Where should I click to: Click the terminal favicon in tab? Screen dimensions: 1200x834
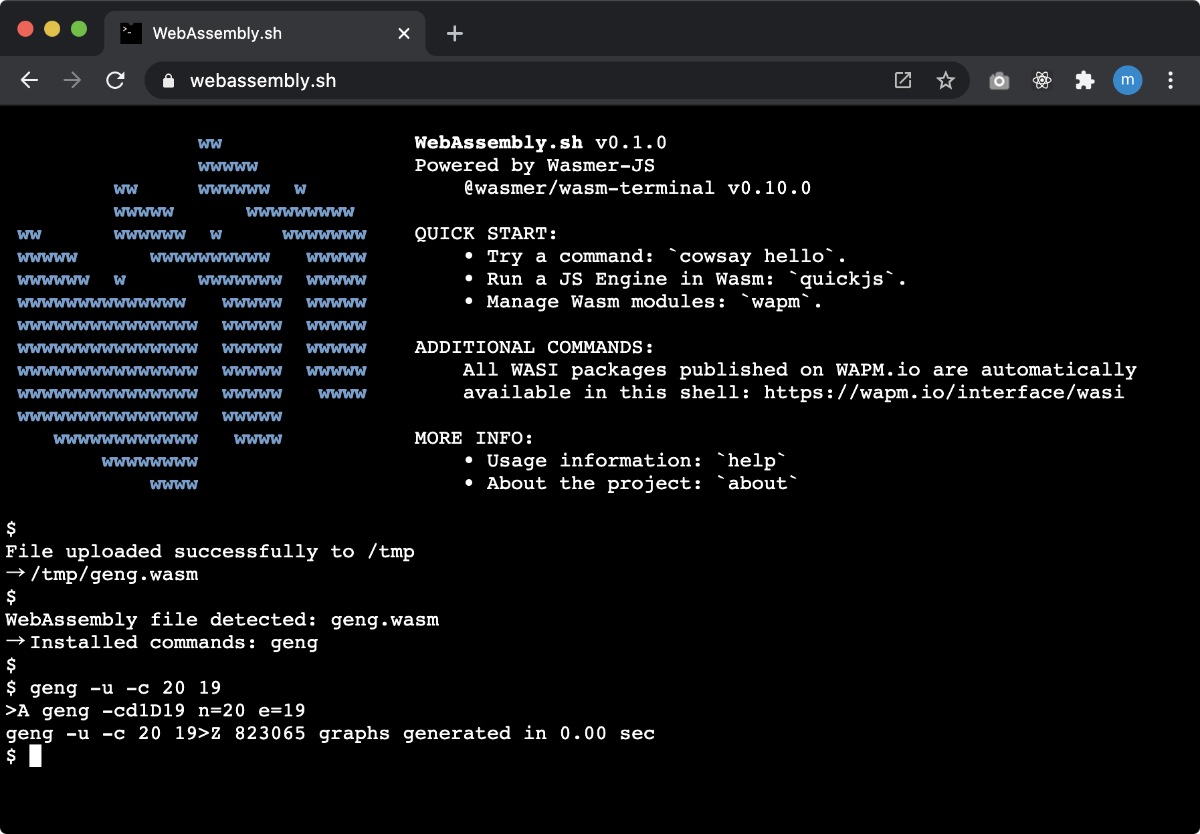coord(129,32)
